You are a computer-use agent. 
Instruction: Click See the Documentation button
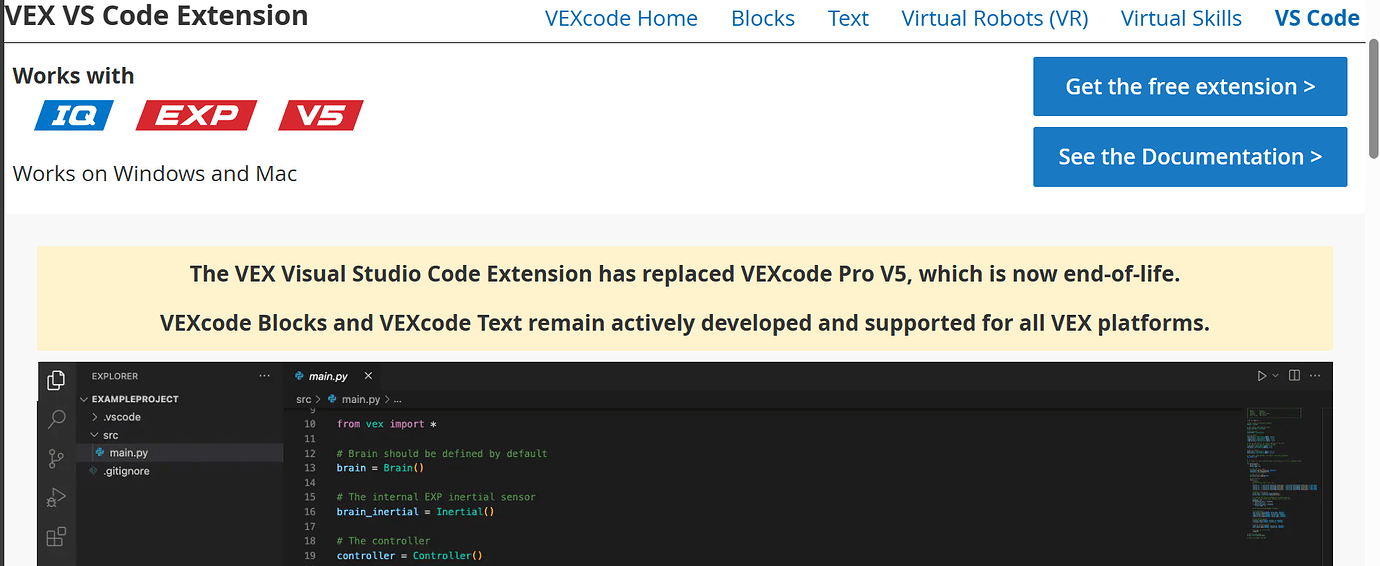coord(1190,157)
